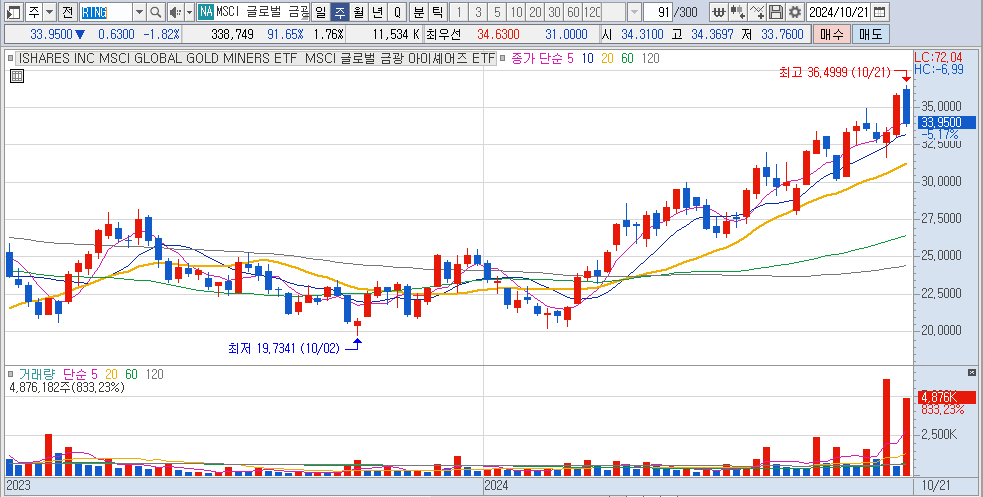The image size is (983, 497).
Task: Choose the 10 interval button
Action: point(516,11)
